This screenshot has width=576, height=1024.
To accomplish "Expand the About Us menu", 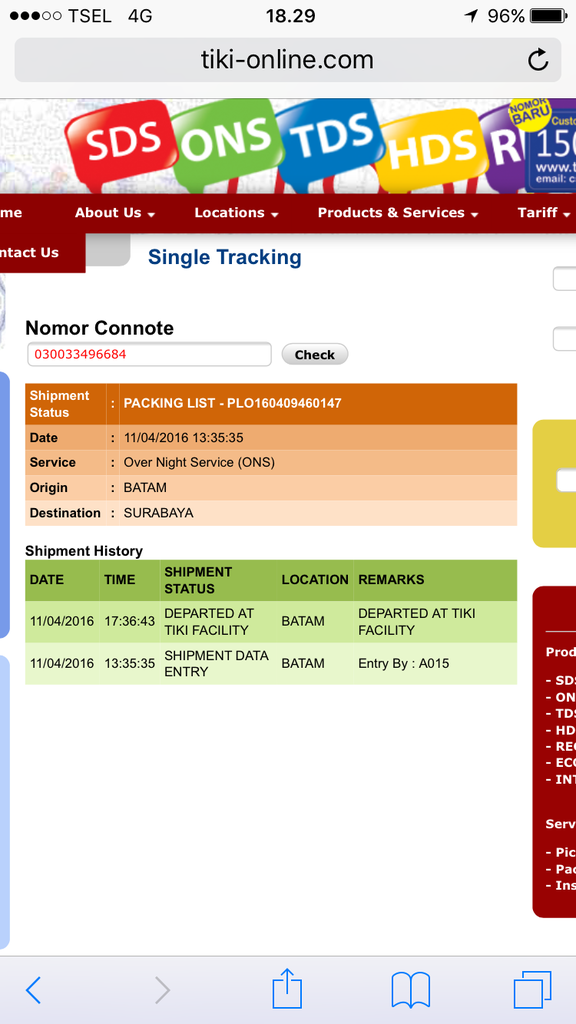I will click(114, 213).
